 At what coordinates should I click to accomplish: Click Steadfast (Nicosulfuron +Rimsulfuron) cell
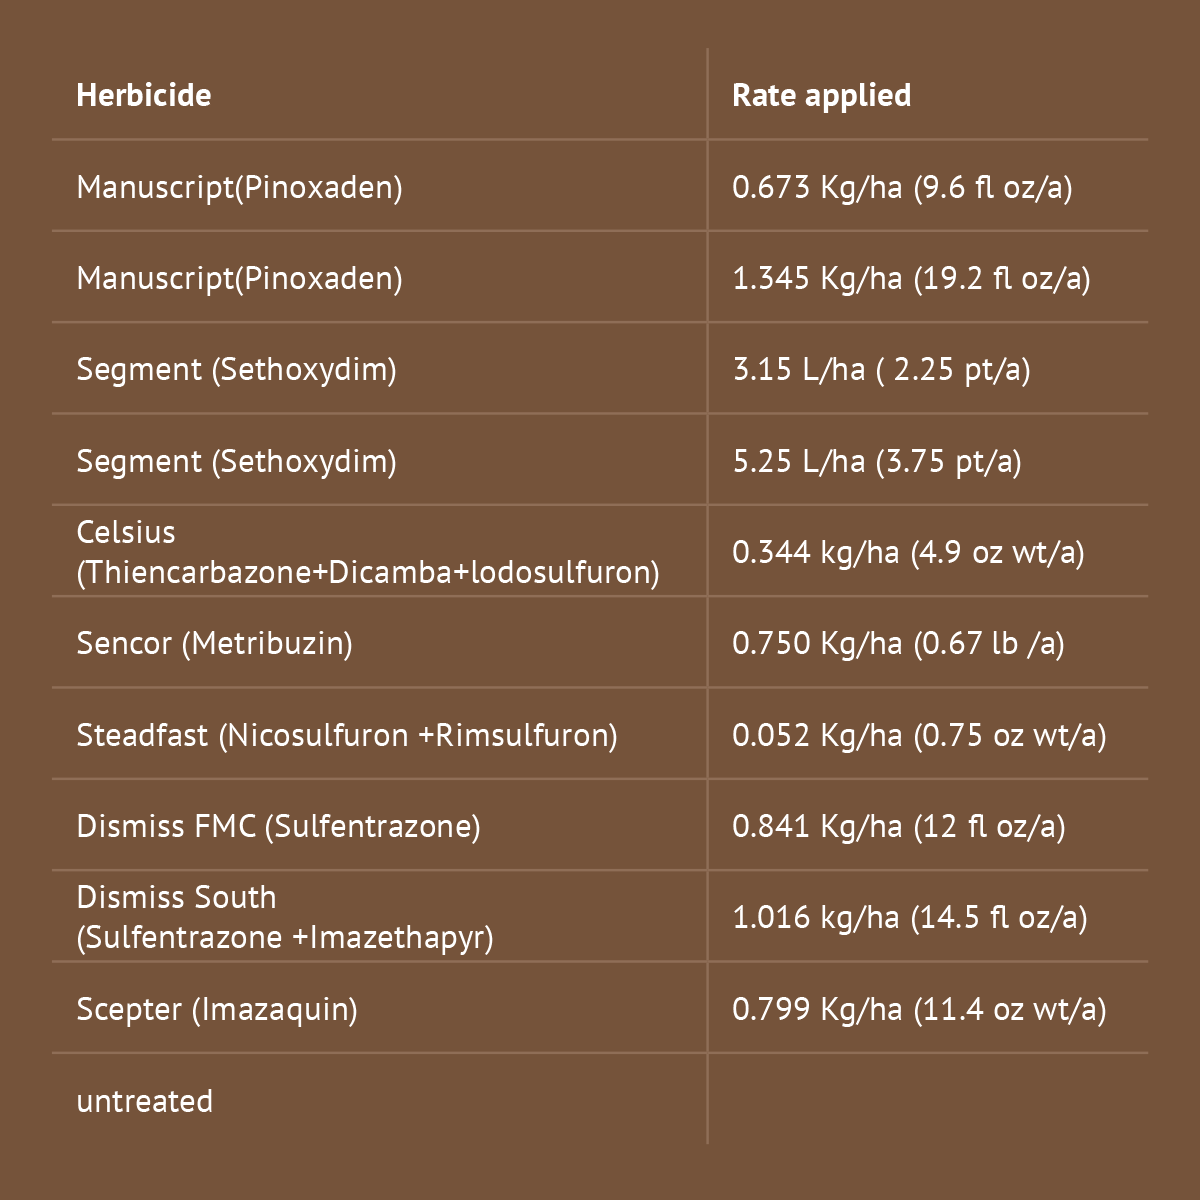347,735
